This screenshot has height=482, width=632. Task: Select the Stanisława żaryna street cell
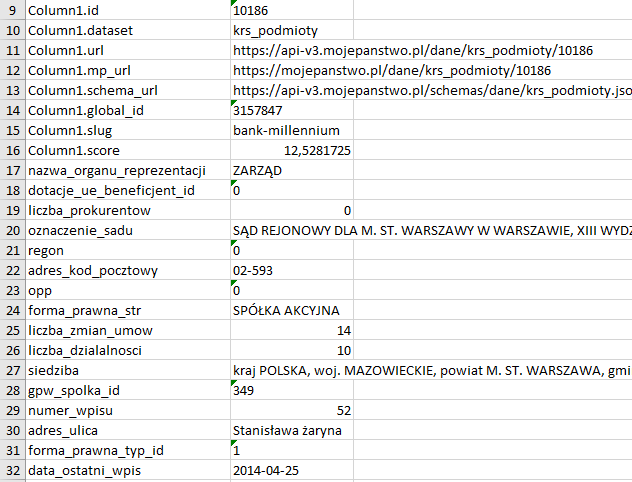(287, 430)
